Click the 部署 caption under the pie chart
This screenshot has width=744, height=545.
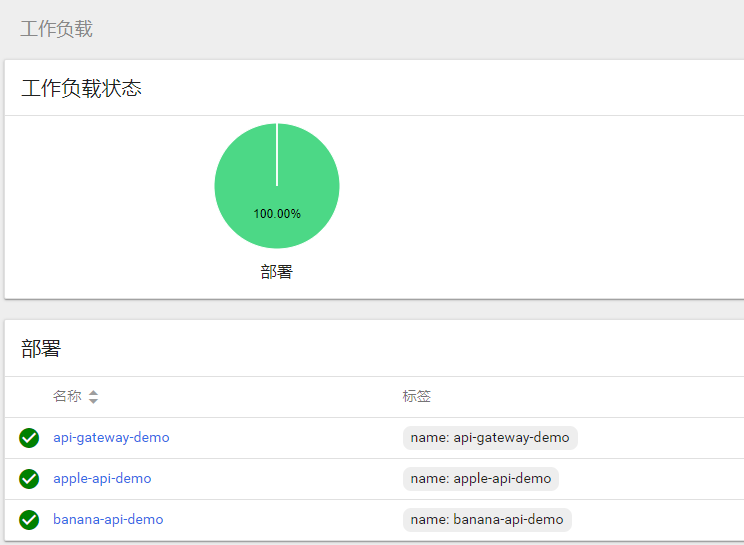277,272
